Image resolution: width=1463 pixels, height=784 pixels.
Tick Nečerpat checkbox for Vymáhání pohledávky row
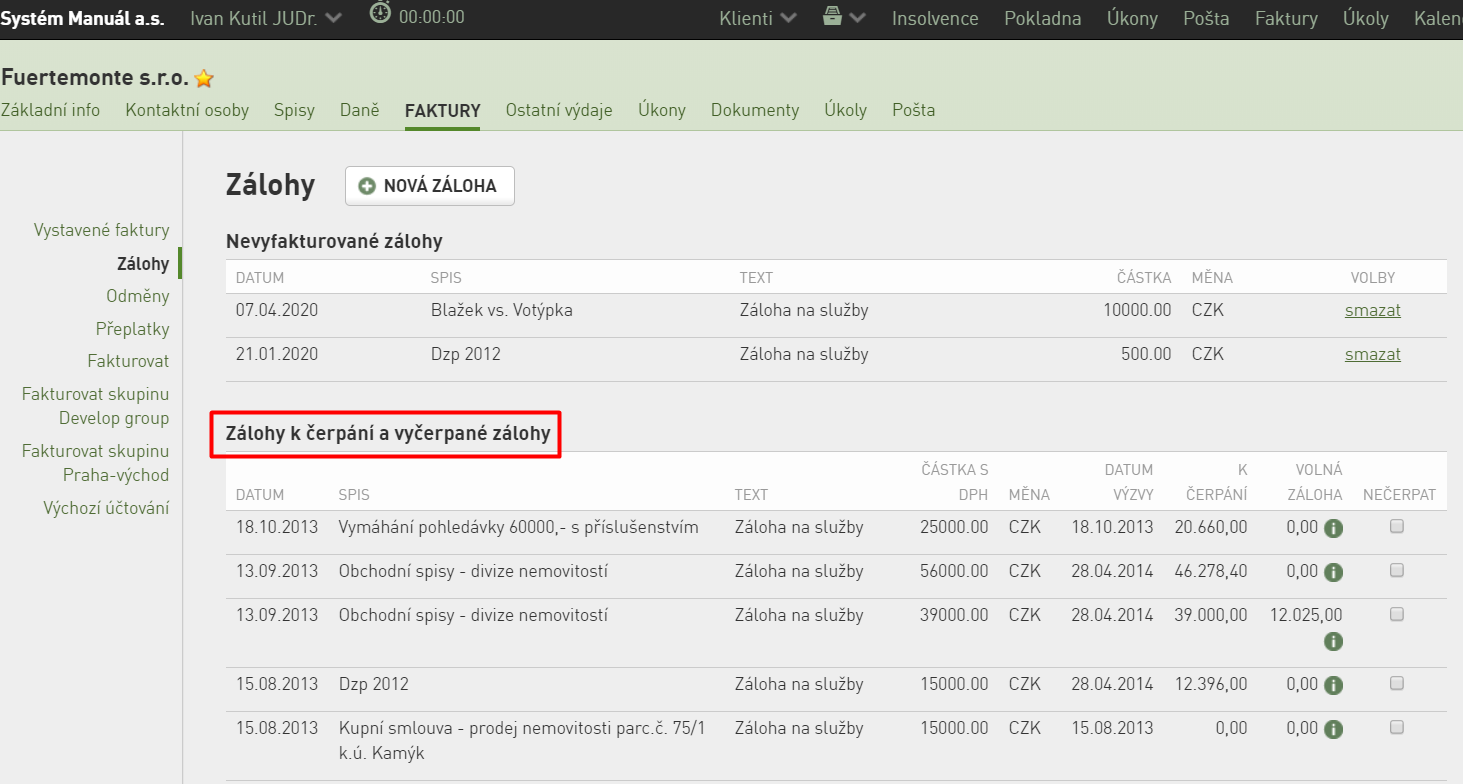click(1397, 527)
